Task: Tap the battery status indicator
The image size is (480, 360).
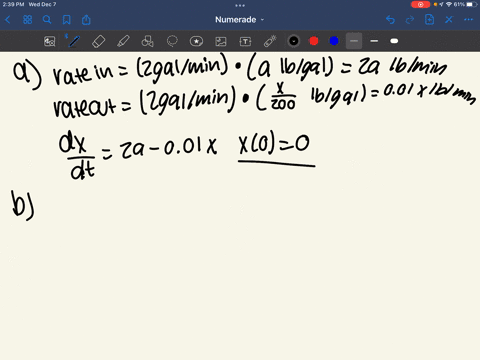Action: tap(472, 4)
